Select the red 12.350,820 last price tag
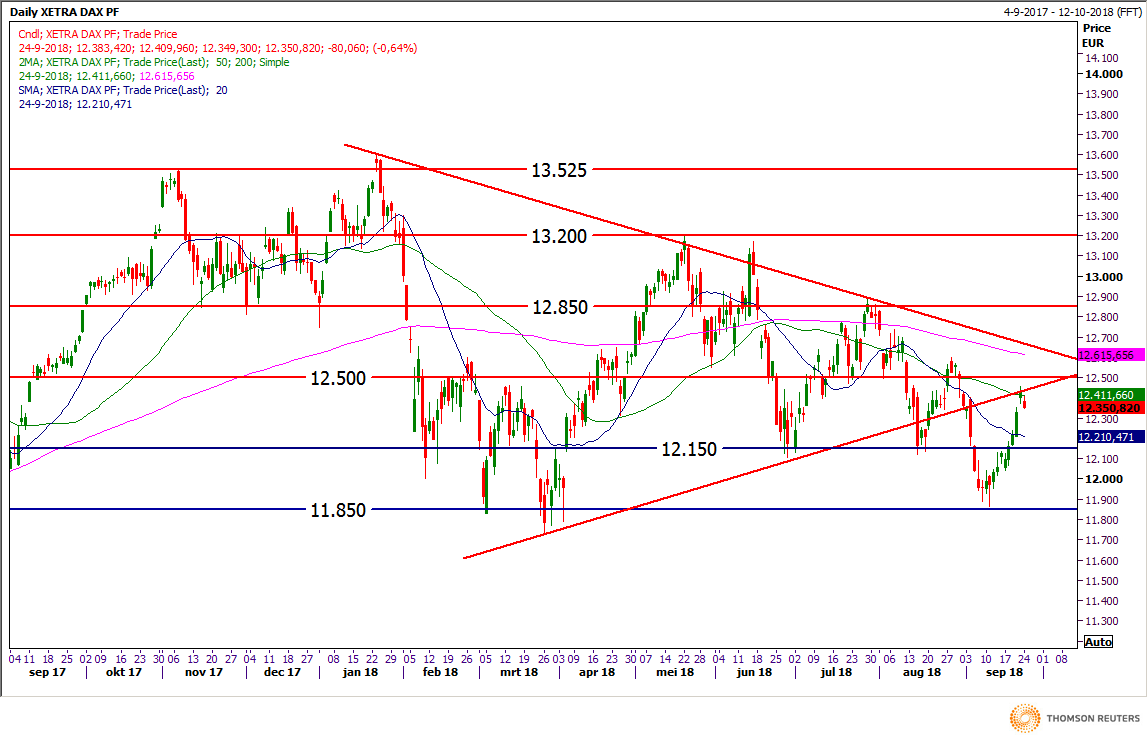 [1110, 408]
